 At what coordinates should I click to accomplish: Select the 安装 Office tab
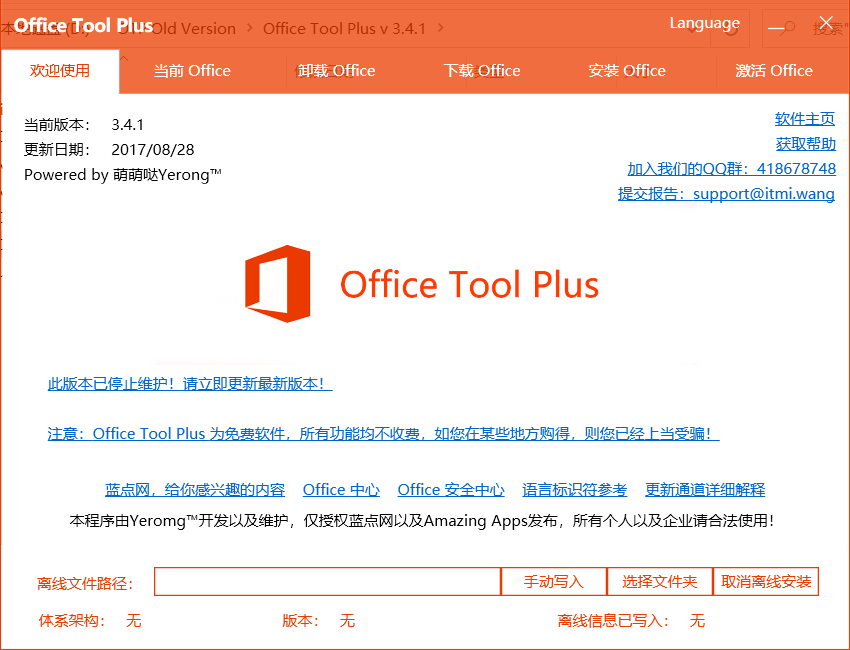coord(627,71)
